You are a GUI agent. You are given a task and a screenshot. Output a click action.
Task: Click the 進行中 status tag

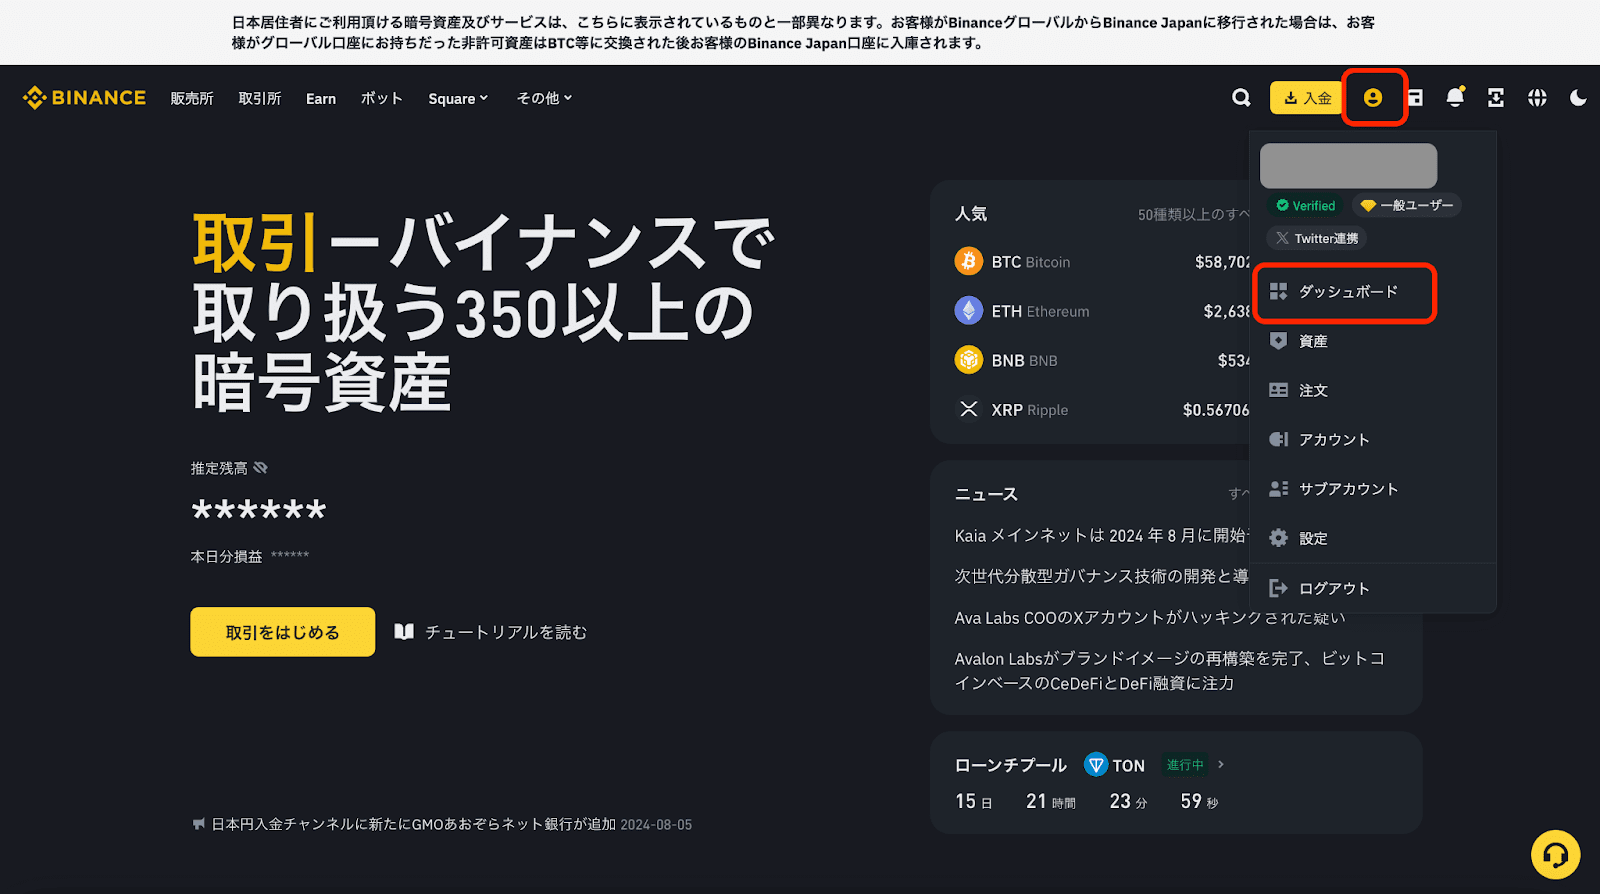1185,764
